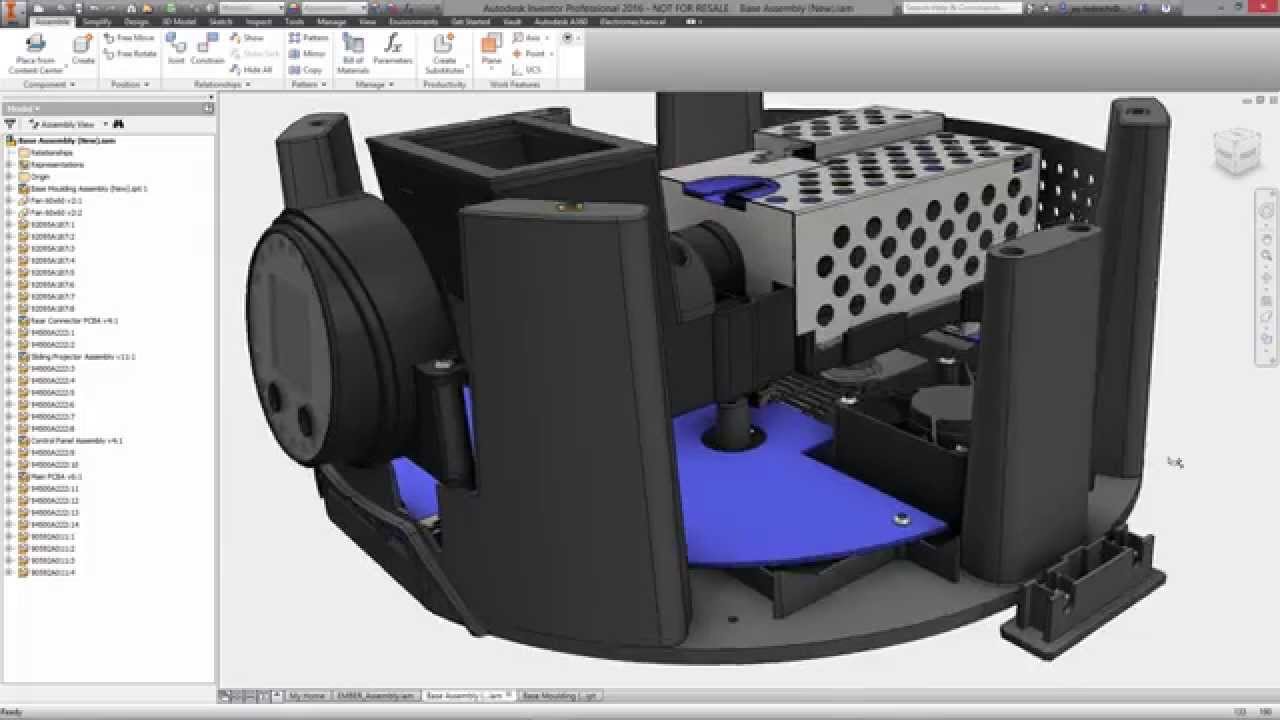The width and height of the screenshot is (1280, 720).
Task: Switch to the 3D Model ribbon tab
Action: point(179,21)
